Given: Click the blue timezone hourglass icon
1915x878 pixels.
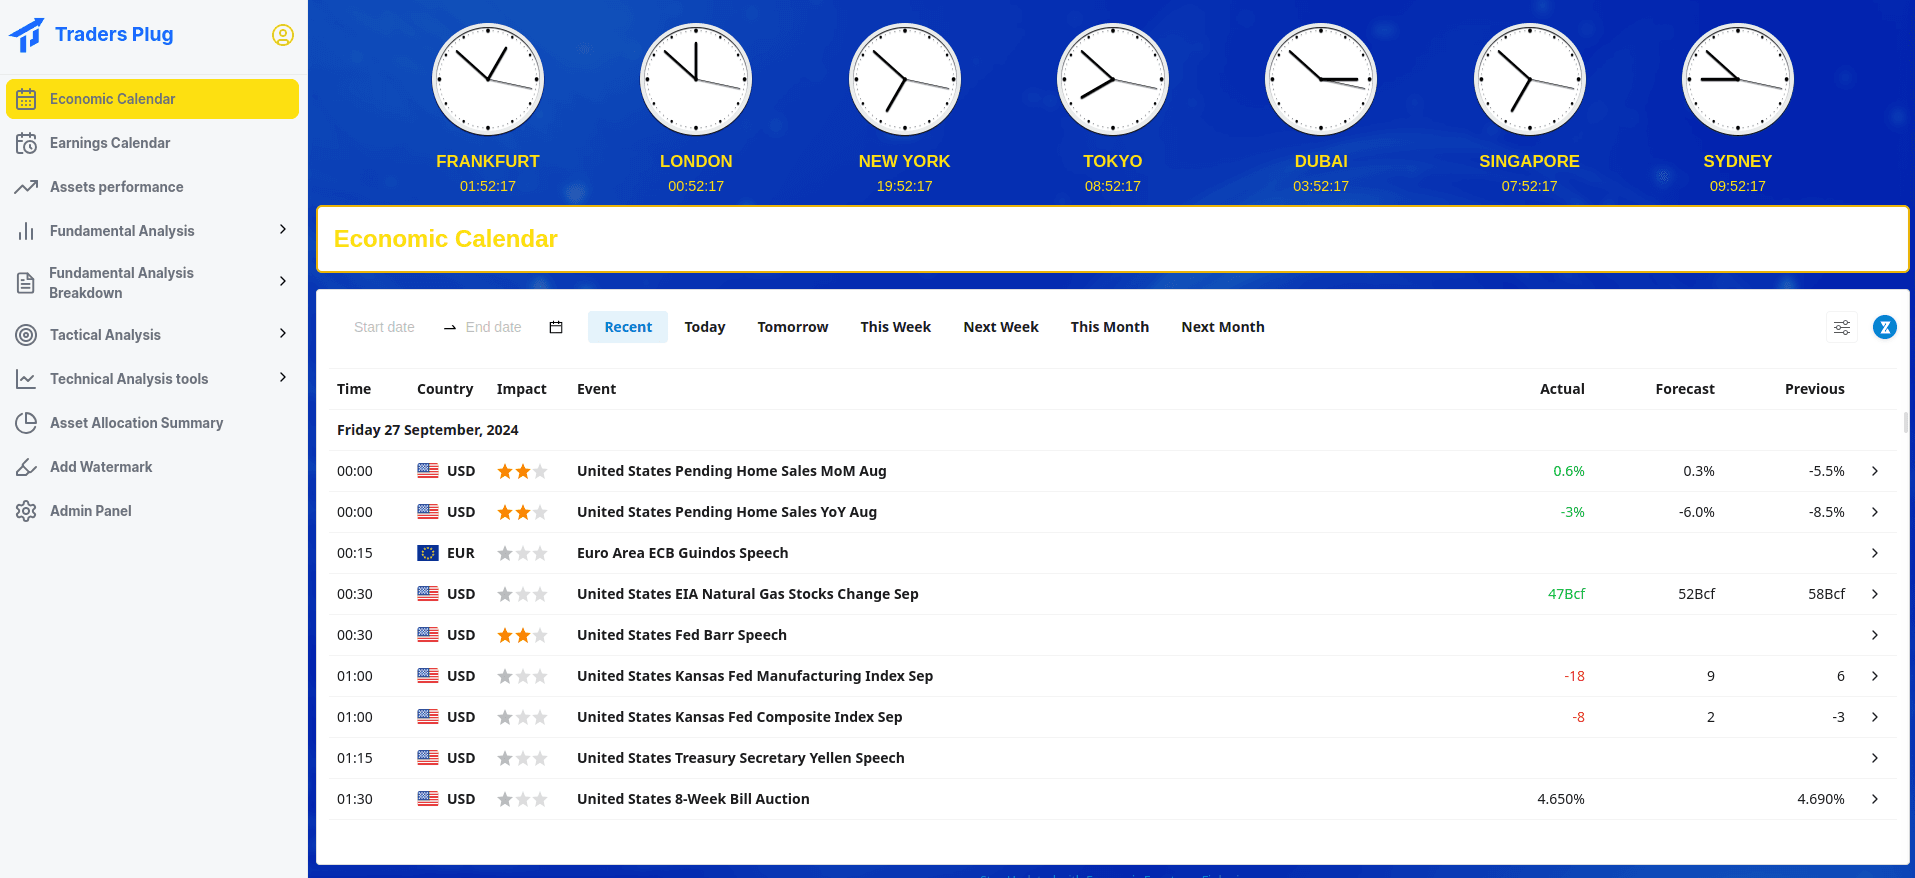Looking at the screenshot, I should 1885,327.
